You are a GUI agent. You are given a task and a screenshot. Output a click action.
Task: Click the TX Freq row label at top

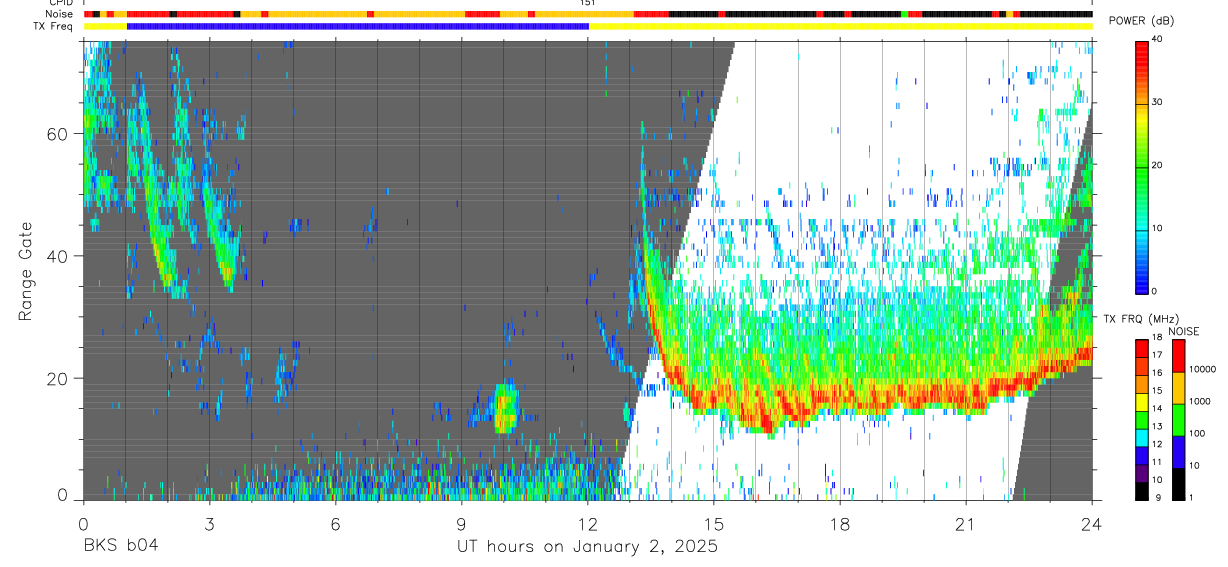tap(55, 26)
